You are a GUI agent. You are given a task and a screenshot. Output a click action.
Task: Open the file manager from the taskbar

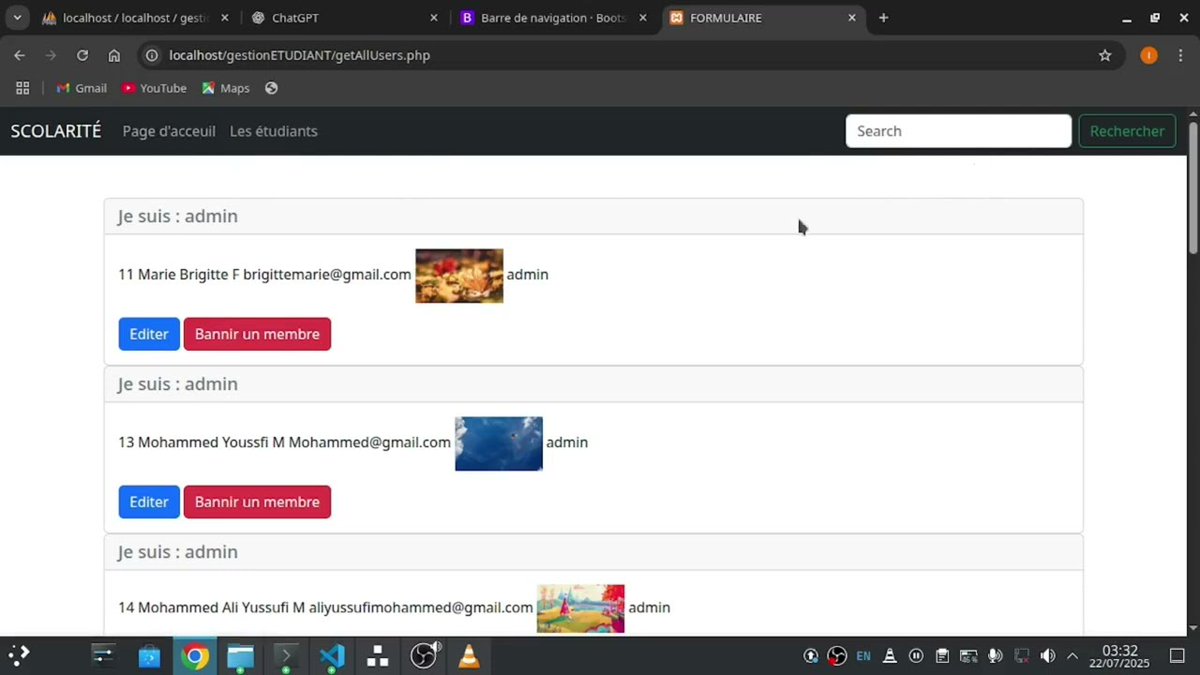240,656
